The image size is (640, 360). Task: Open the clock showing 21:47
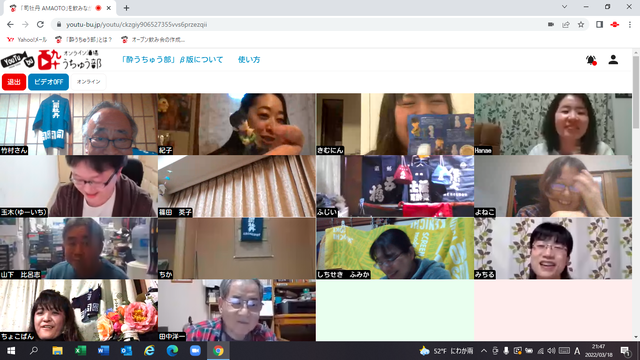point(599,351)
